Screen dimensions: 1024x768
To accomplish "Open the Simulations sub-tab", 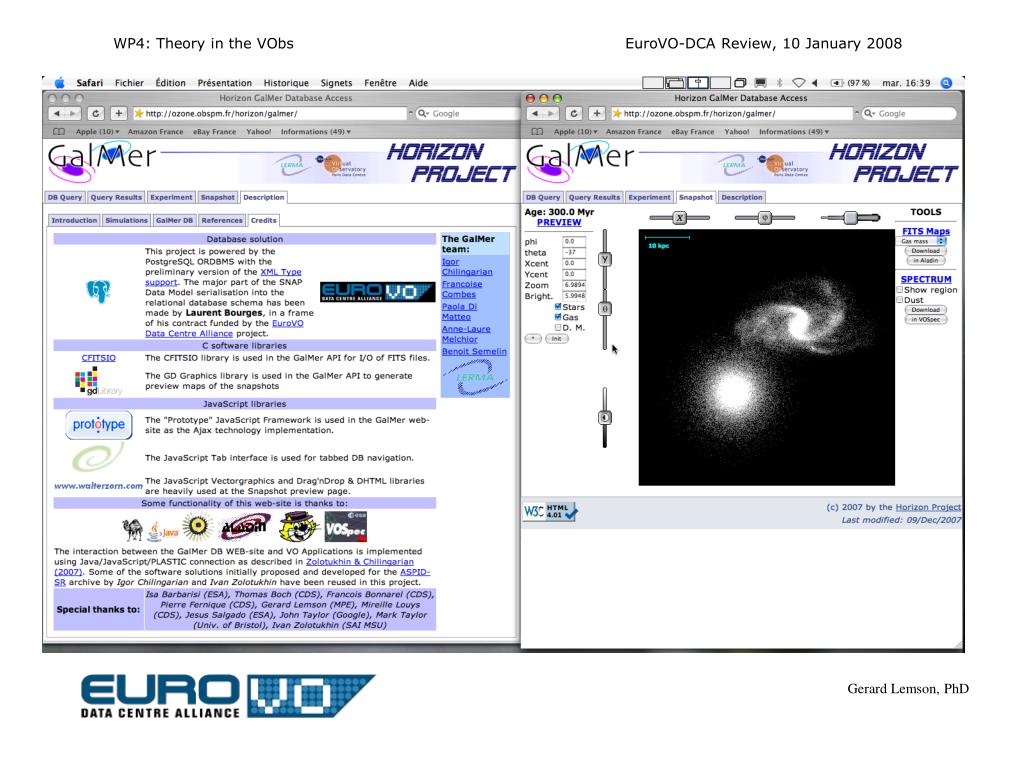I will coord(126,221).
